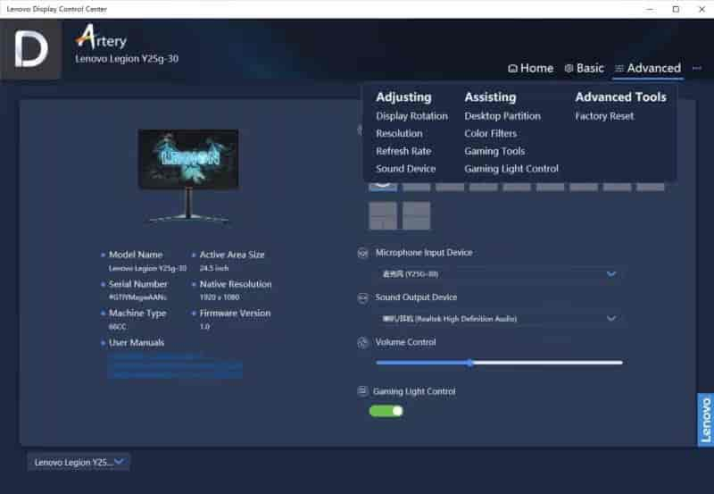Click the Advanced Tools menu heading

(x=621, y=97)
